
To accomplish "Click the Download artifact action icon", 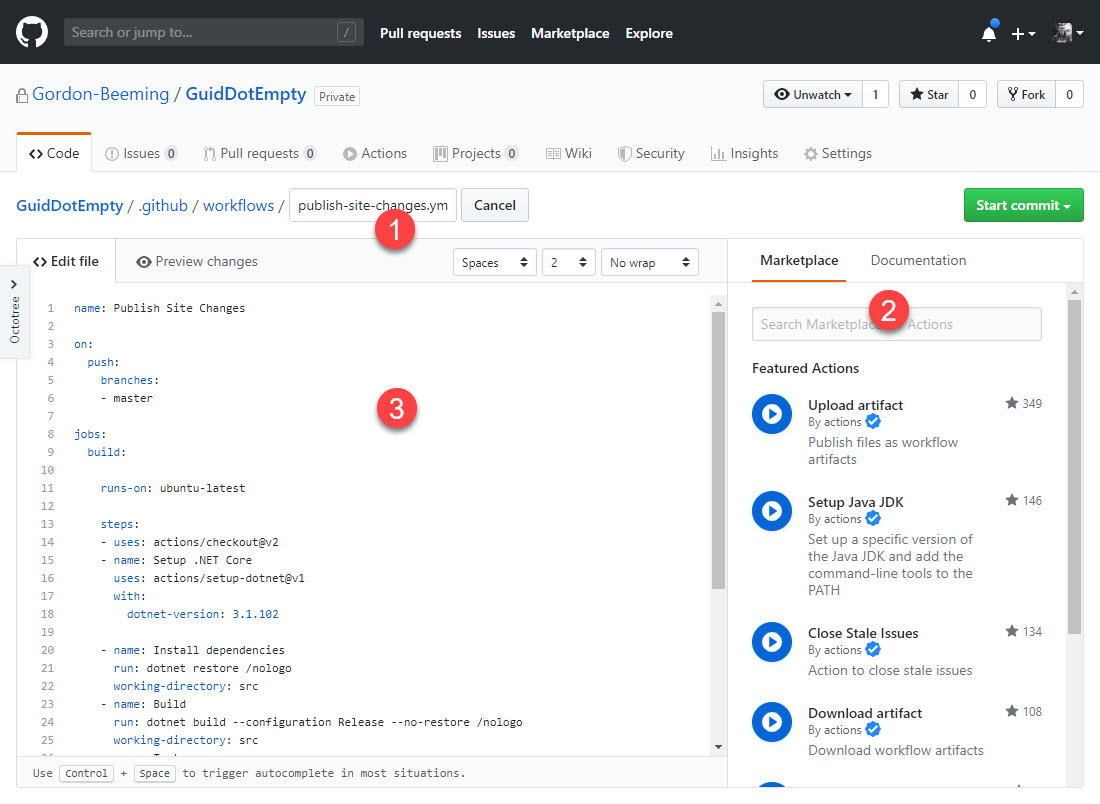I will tap(772, 722).
